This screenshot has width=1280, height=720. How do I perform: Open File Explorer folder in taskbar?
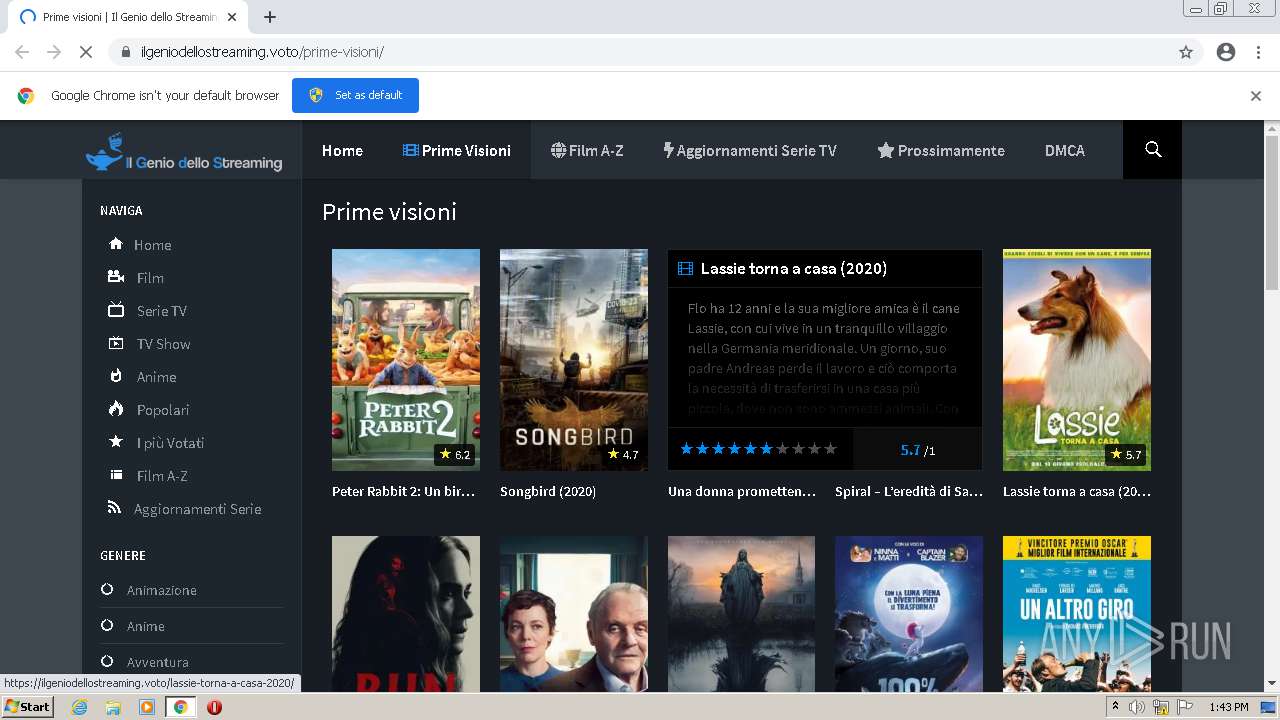tap(113, 707)
